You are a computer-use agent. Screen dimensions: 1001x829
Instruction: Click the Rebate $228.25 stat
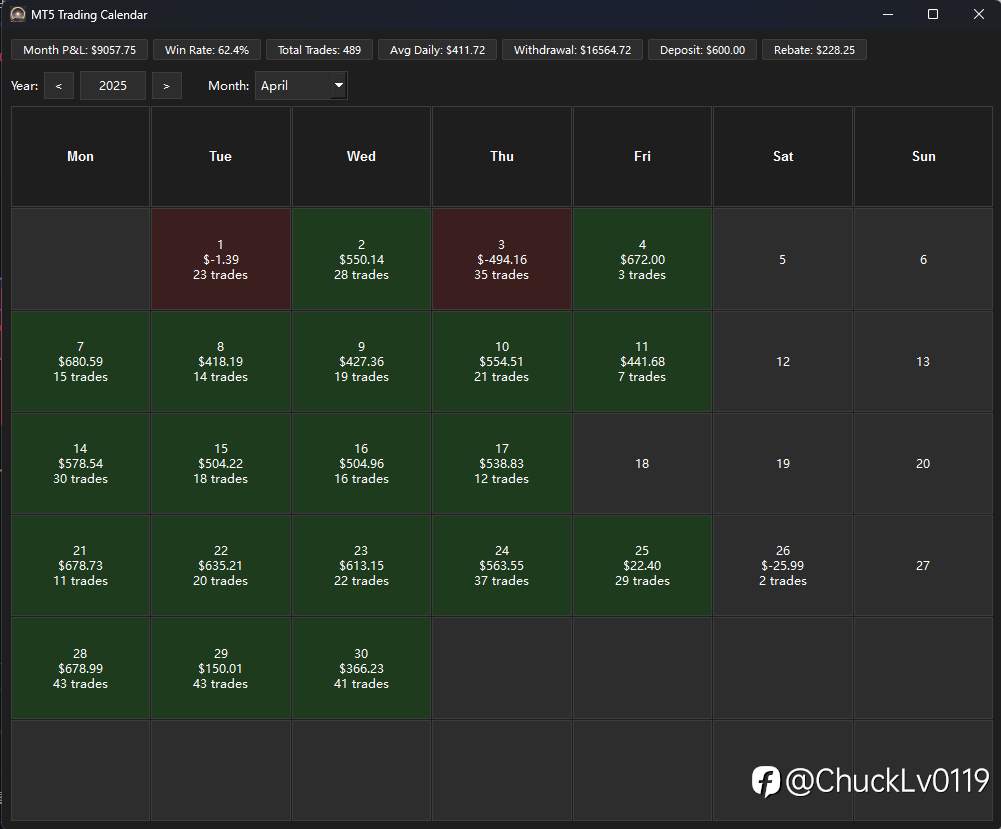click(815, 50)
